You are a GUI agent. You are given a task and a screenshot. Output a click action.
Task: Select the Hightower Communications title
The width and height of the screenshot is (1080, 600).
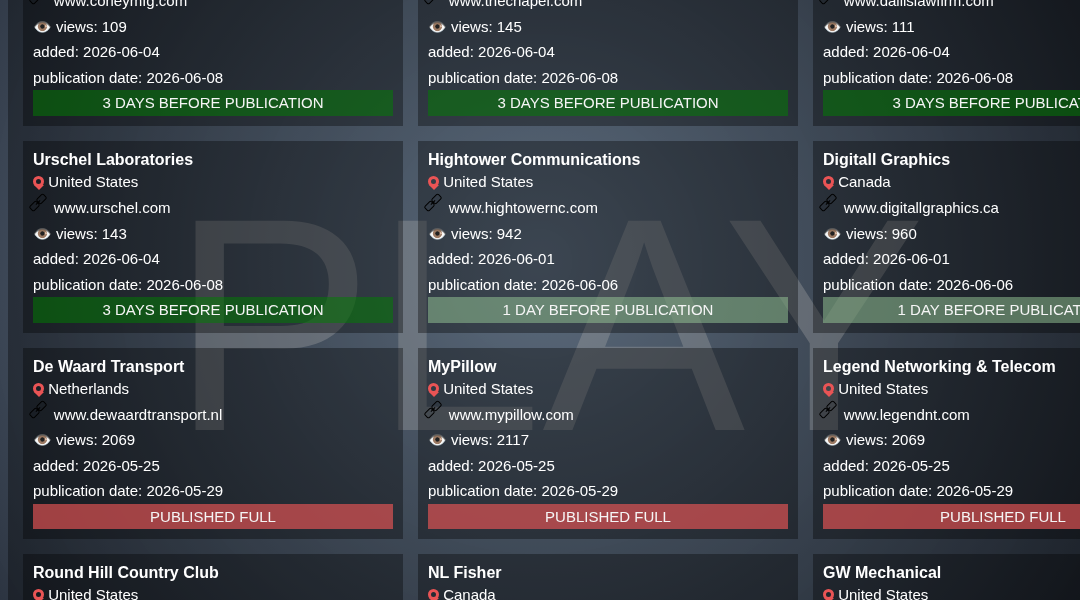[534, 159]
